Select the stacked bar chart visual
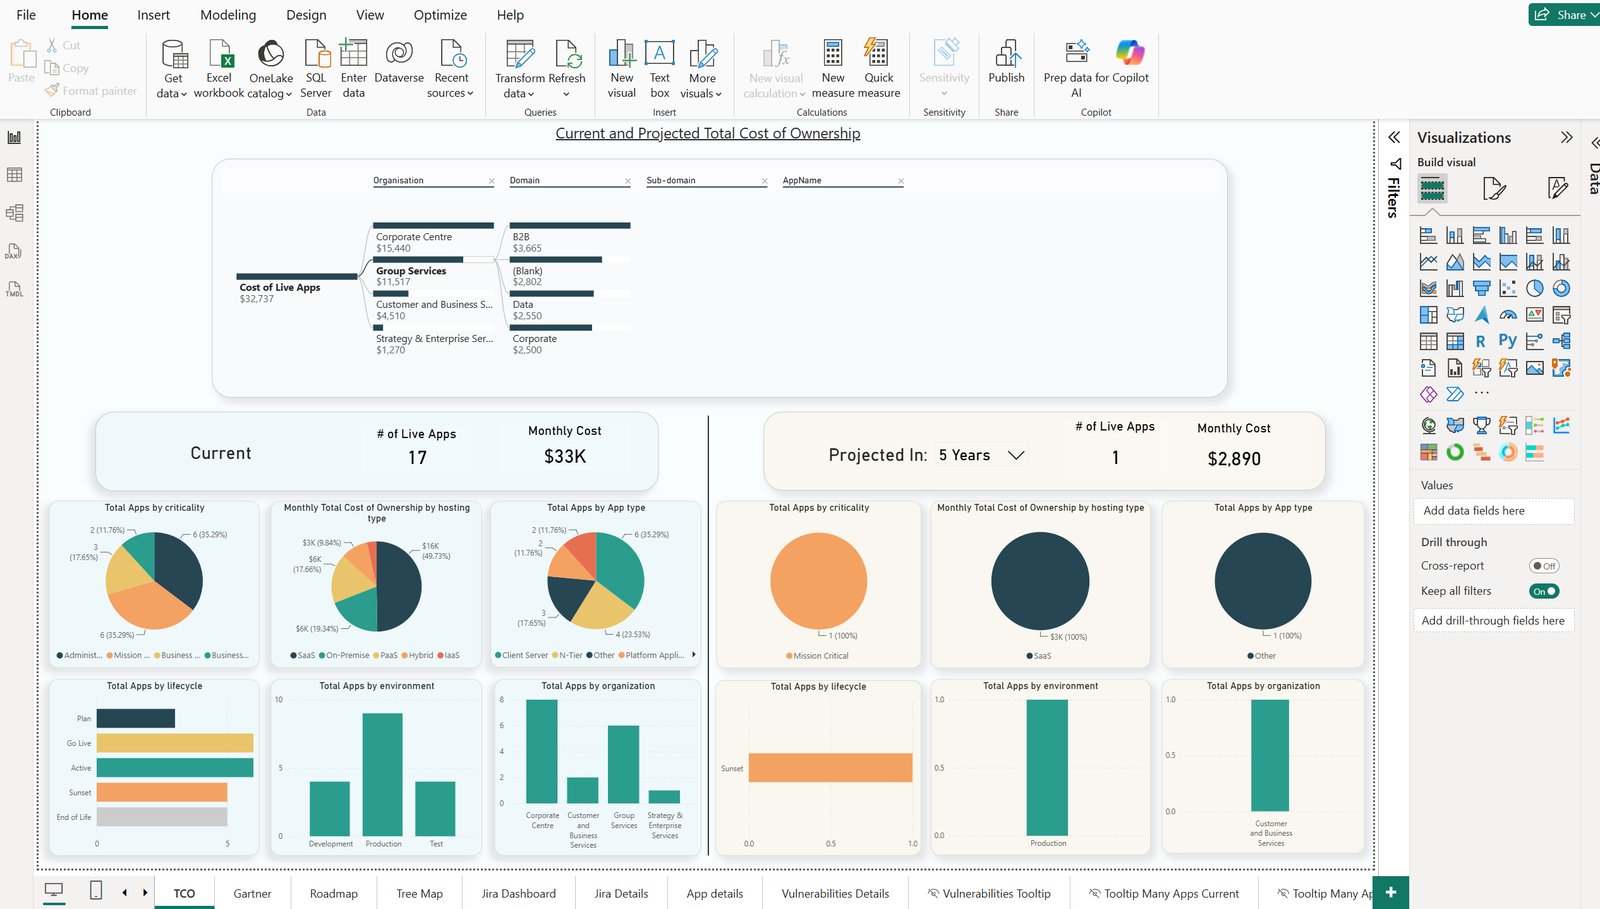Viewport: 1600px width, 909px height. point(1428,236)
